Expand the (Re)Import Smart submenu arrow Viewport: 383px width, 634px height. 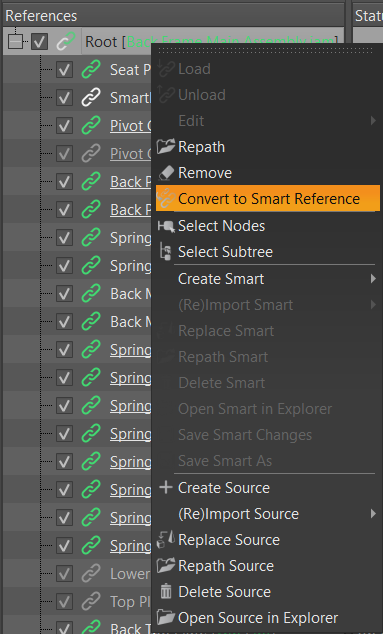pos(373,305)
